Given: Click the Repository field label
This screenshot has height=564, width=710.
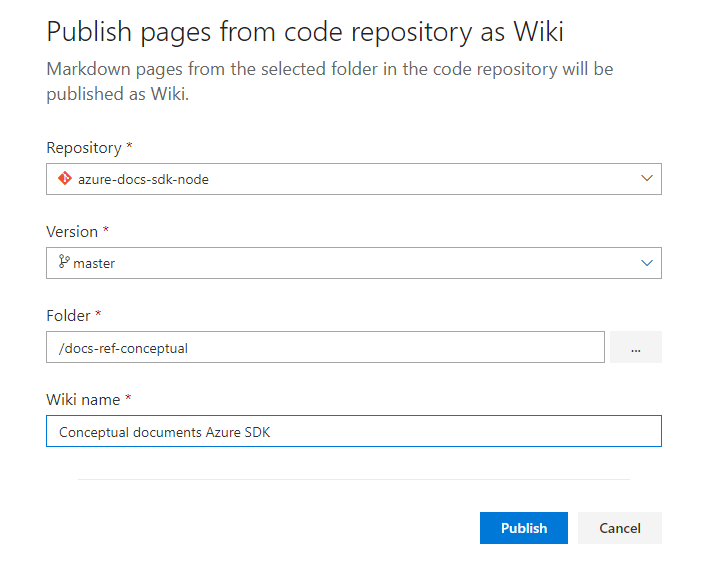Looking at the screenshot, I should coord(84,148).
